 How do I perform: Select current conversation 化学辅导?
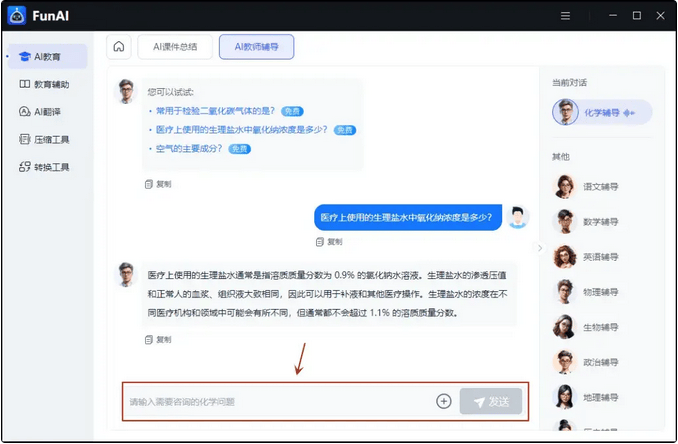599,113
